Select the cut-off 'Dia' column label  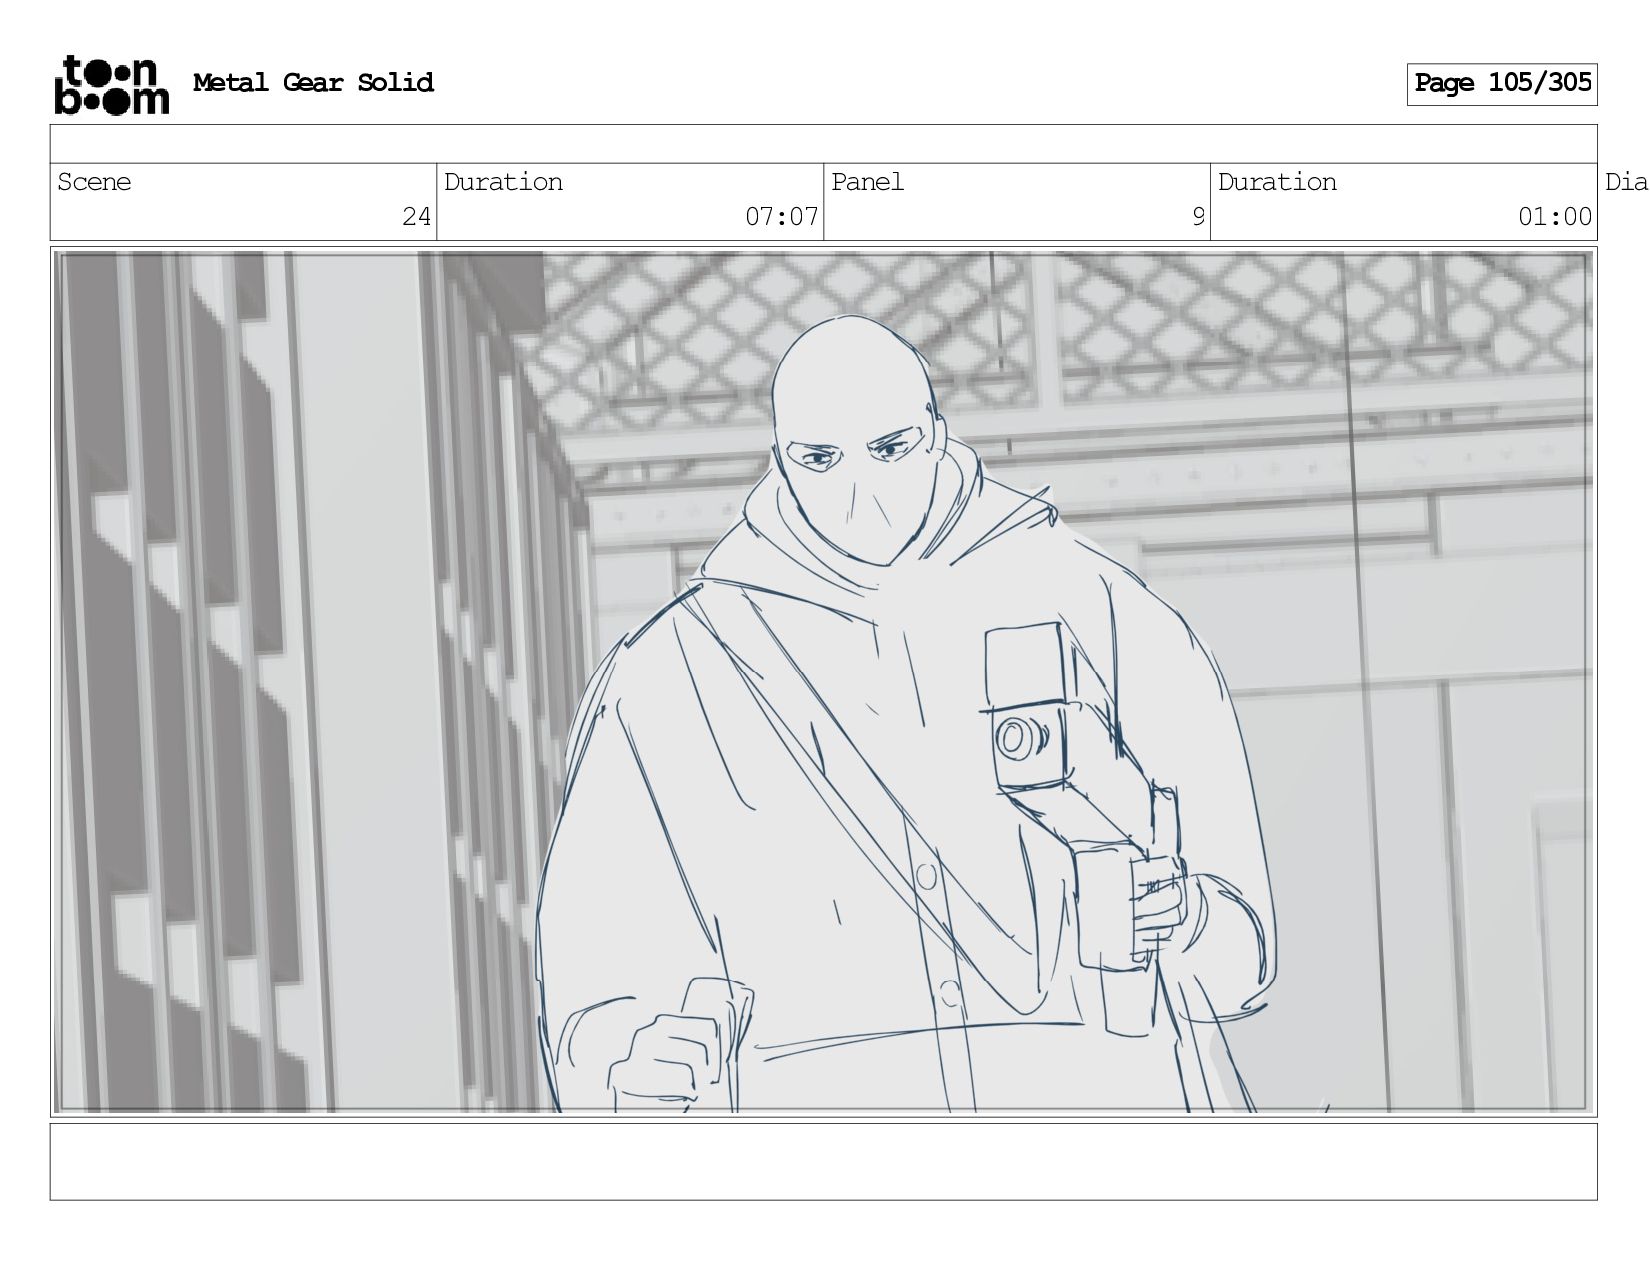pos(1626,182)
